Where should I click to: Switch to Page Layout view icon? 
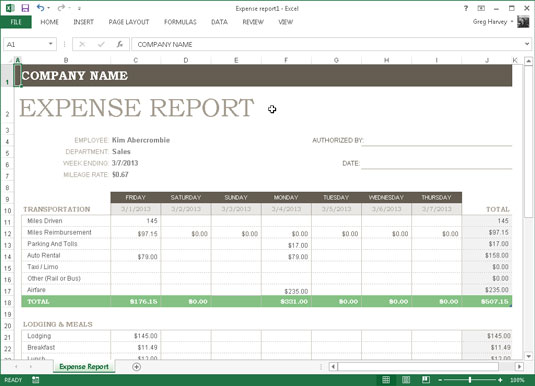406,380
